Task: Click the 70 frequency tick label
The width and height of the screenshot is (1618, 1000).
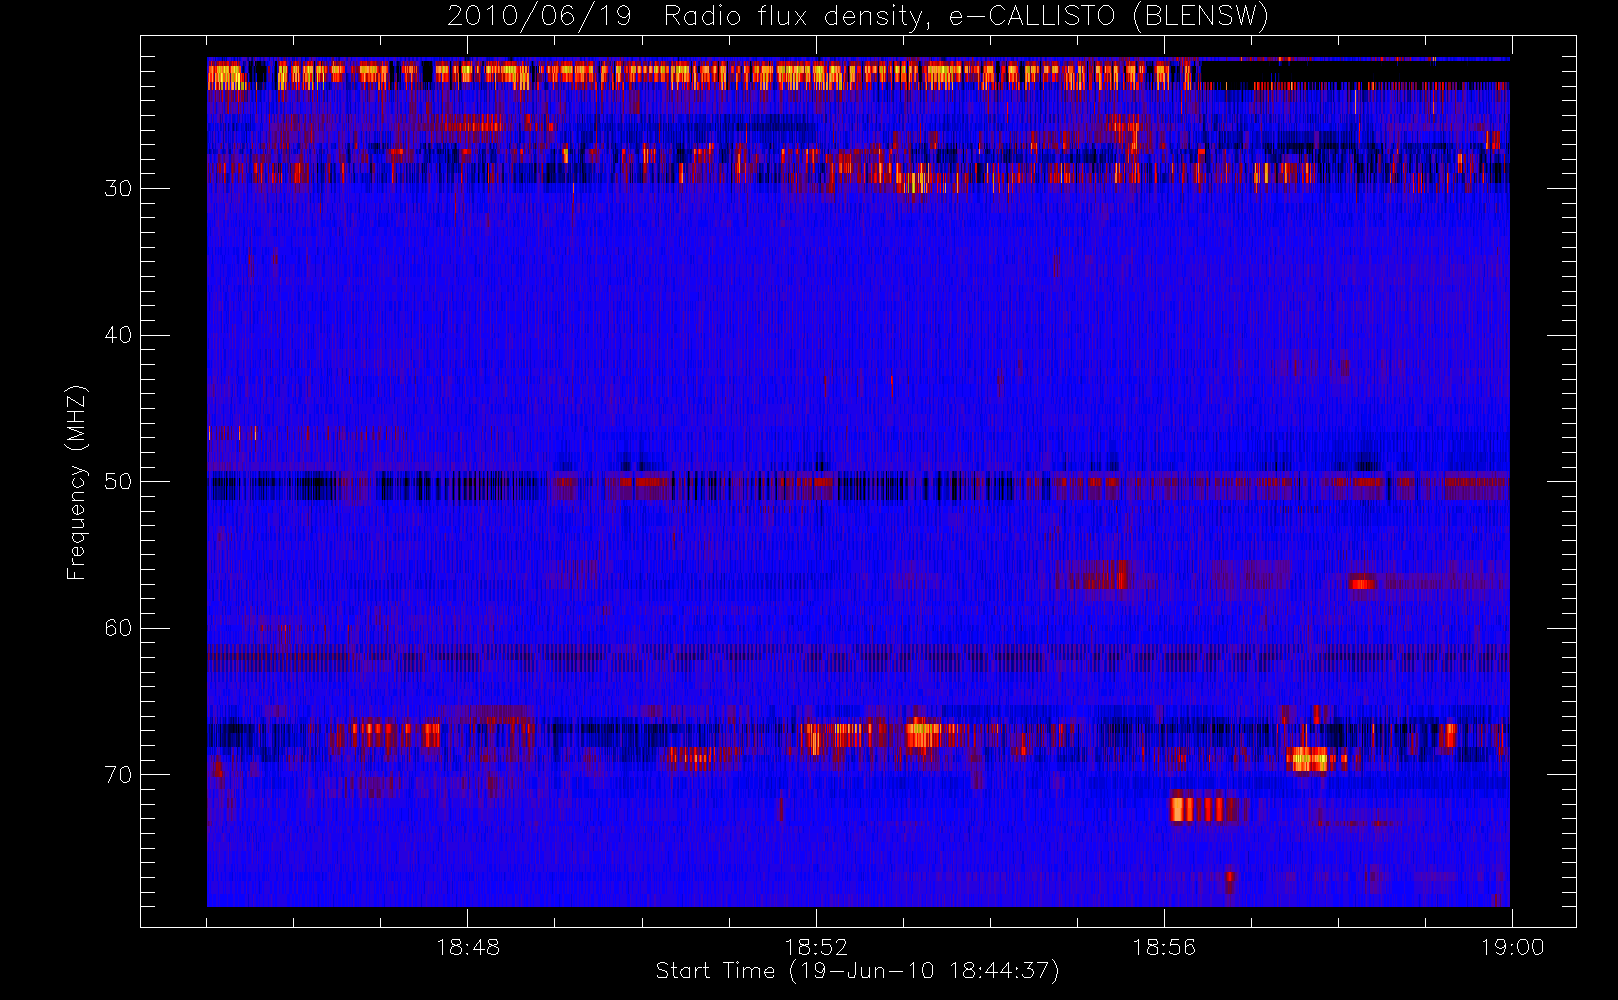Action: pos(118,775)
